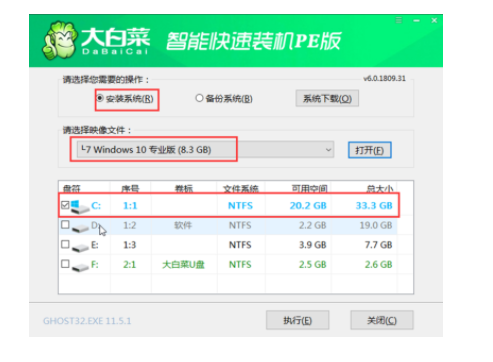The width and height of the screenshot is (493, 362).
Task: Click the 序号 column header
Action: 130,189
